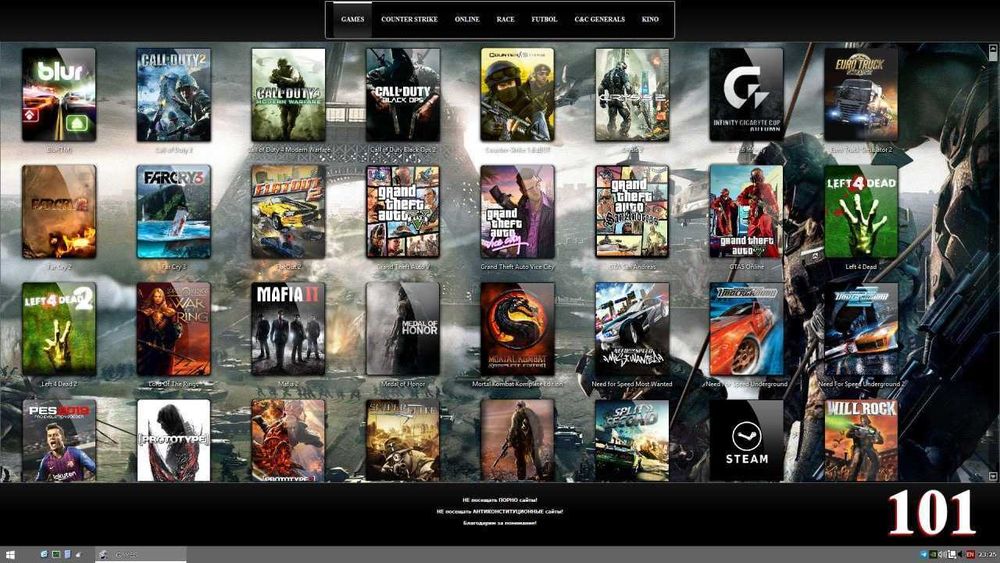Click the game list scroll-up arrow
The width and height of the screenshot is (1000, 563).
993,48
